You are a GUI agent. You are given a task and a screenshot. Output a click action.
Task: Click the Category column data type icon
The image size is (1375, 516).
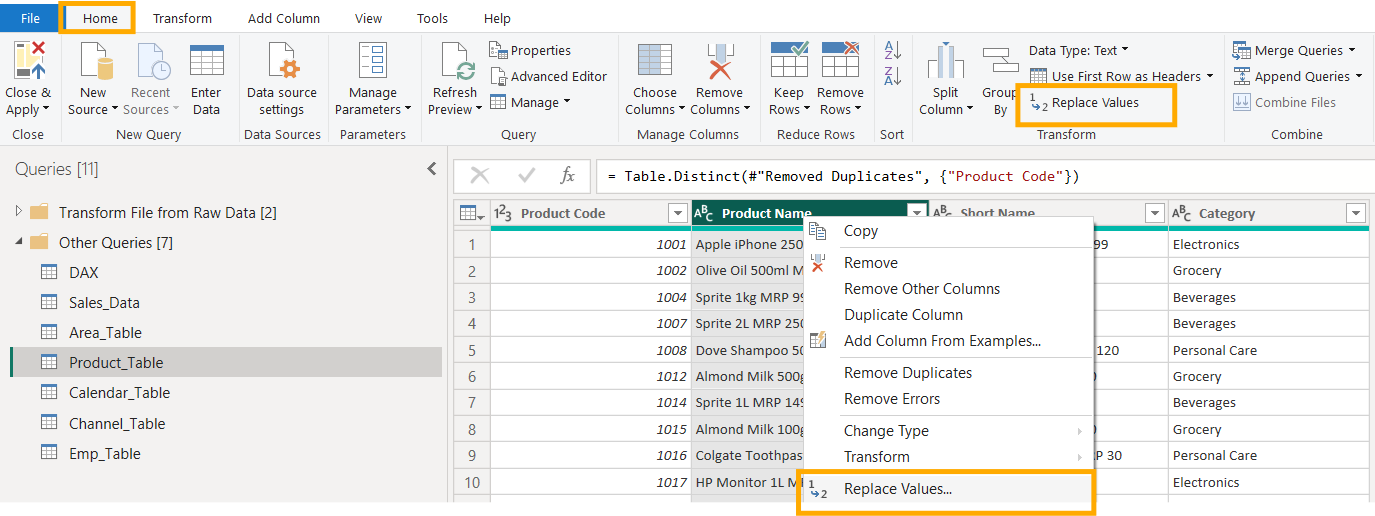(x=1182, y=213)
